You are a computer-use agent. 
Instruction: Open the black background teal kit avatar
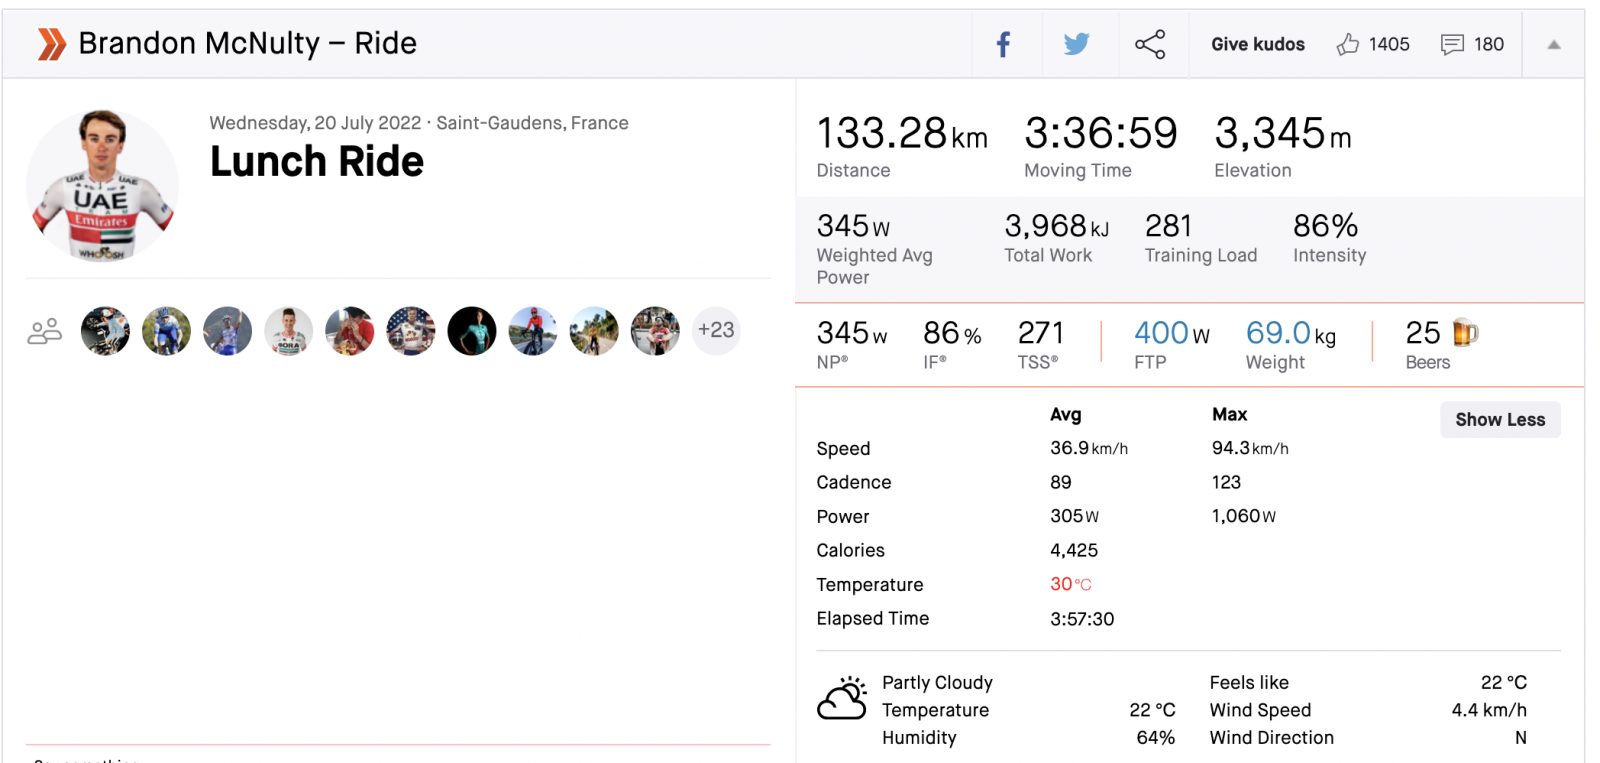(x=472, y=331)
